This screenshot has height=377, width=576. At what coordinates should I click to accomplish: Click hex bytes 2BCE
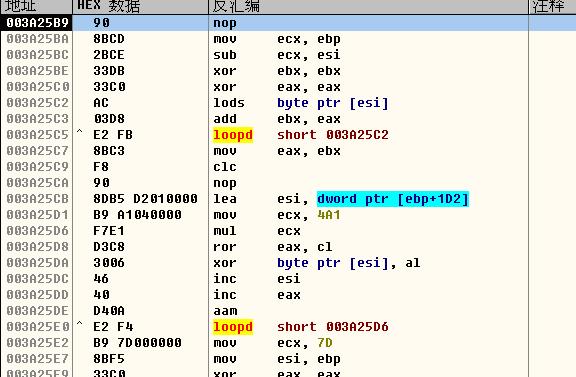coord(109,55)
